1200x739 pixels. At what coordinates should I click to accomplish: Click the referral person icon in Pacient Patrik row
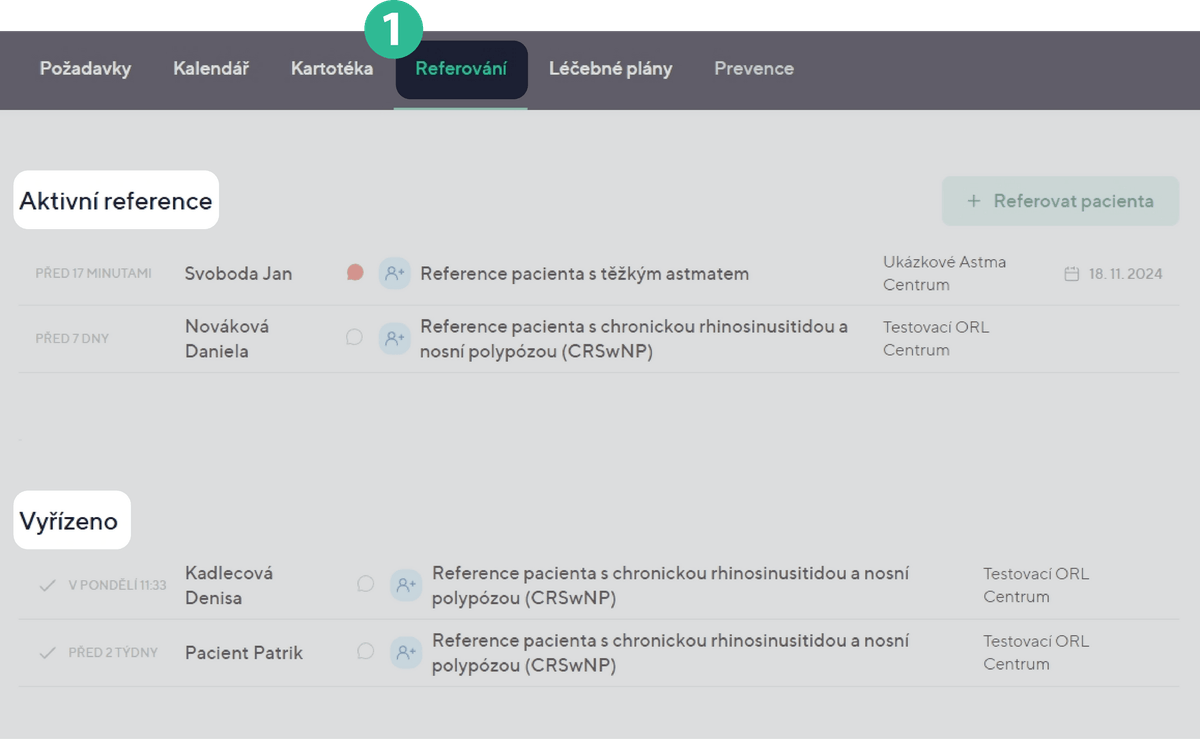[406, 653]
